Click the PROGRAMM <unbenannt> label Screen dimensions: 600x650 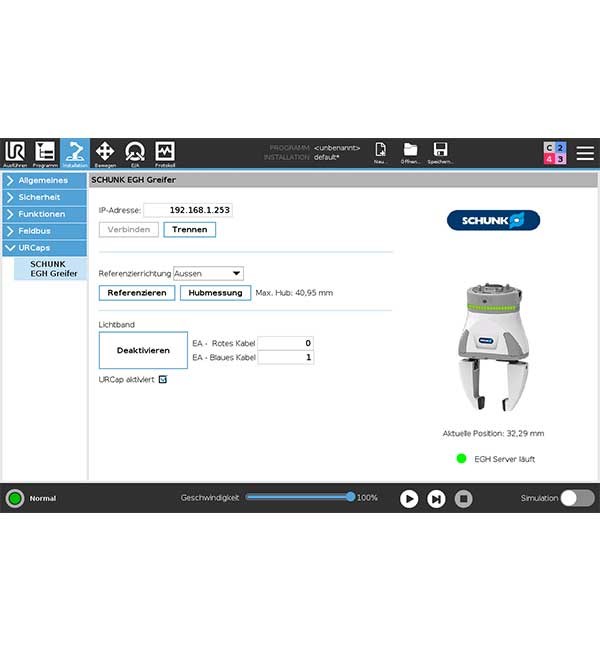315,148
